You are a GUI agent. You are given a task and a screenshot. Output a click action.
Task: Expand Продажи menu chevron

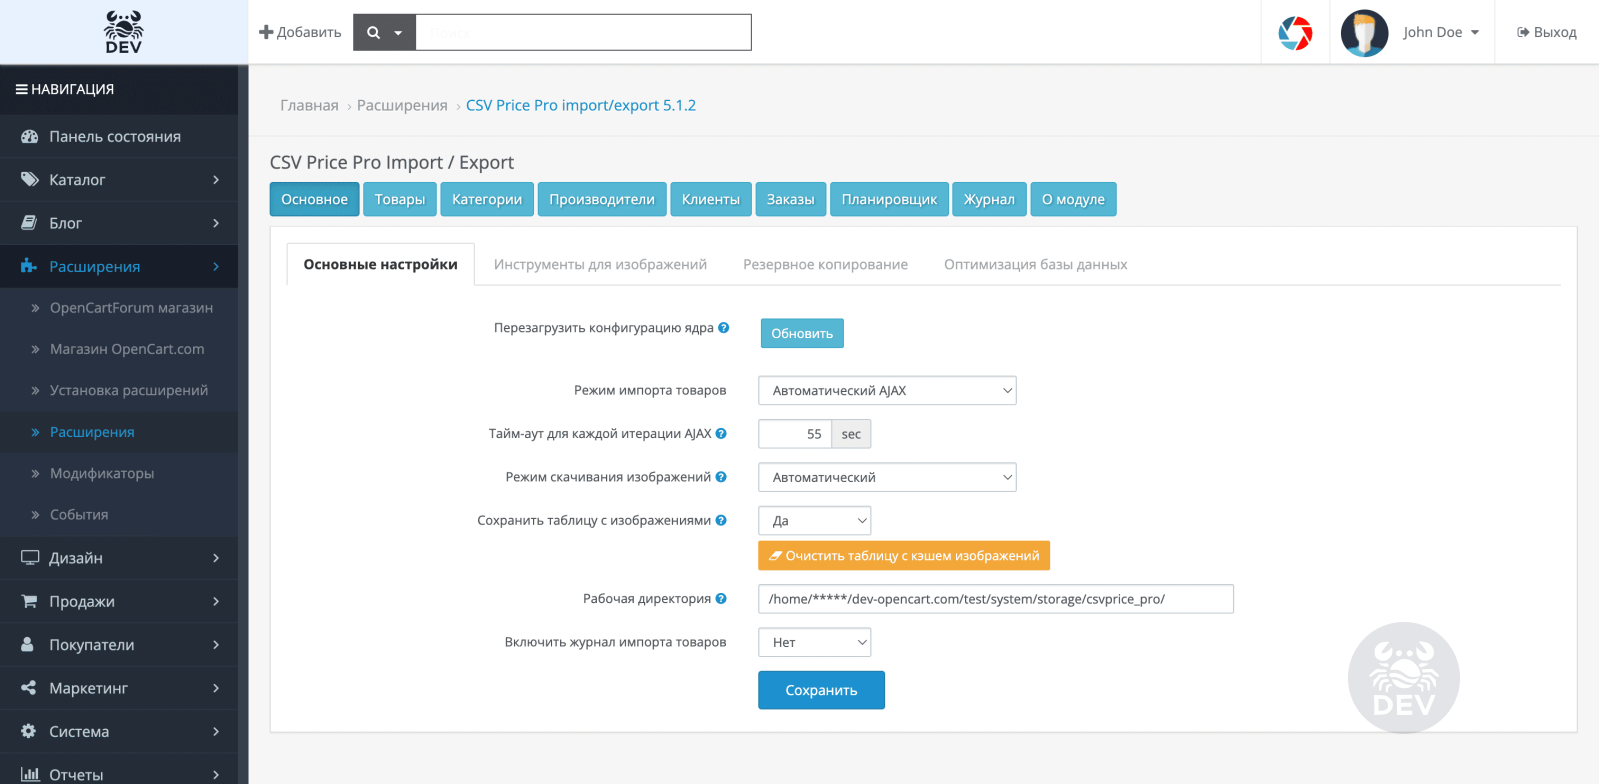coord(216,601)
